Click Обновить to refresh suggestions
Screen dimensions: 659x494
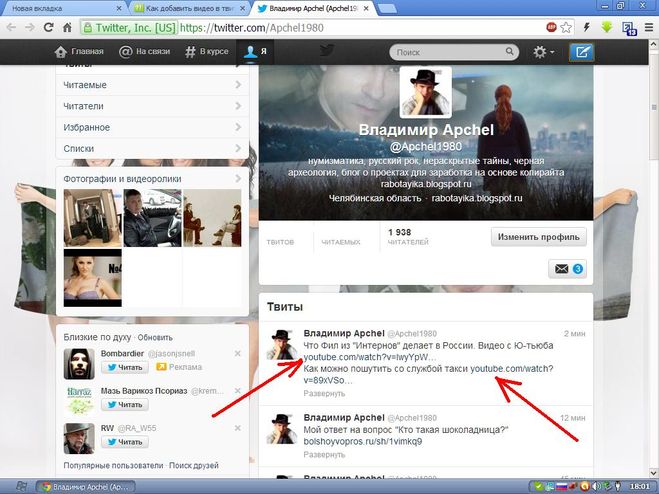tap(155, 337)
